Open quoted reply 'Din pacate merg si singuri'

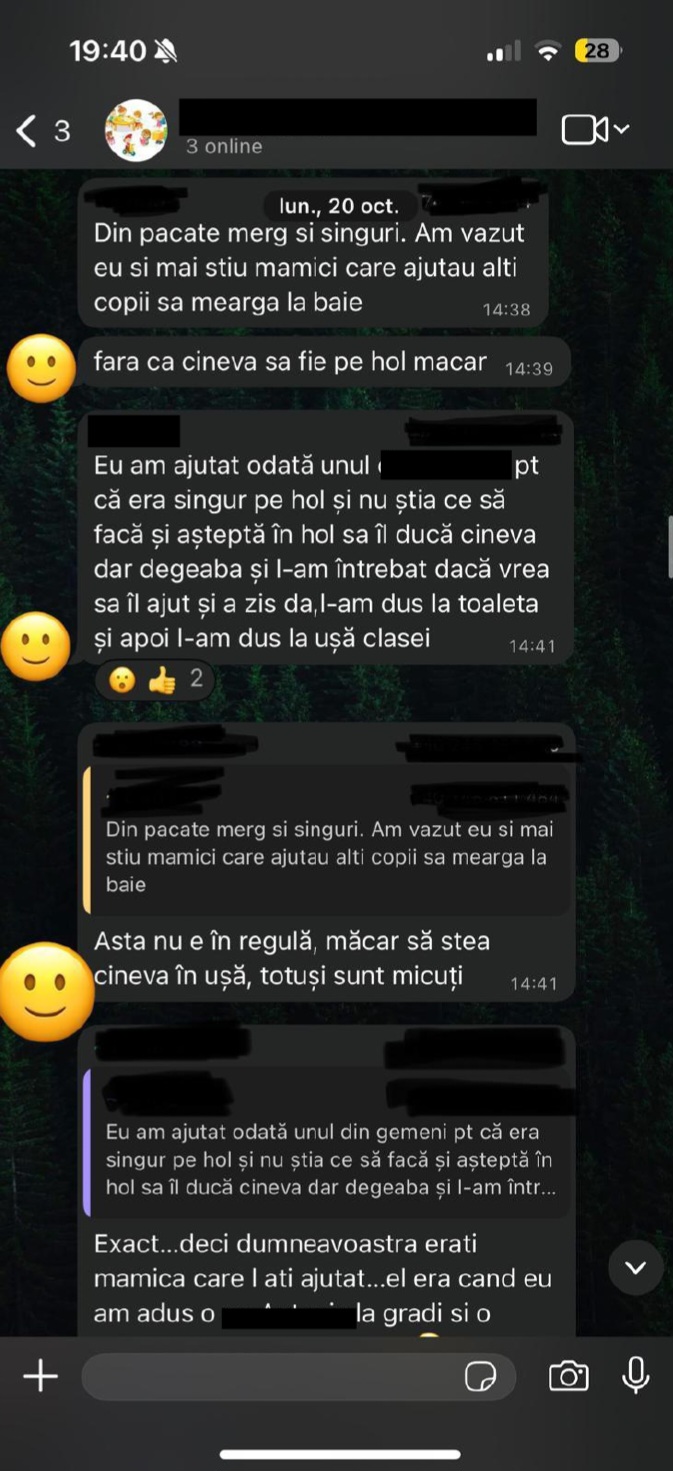[328, 840]
